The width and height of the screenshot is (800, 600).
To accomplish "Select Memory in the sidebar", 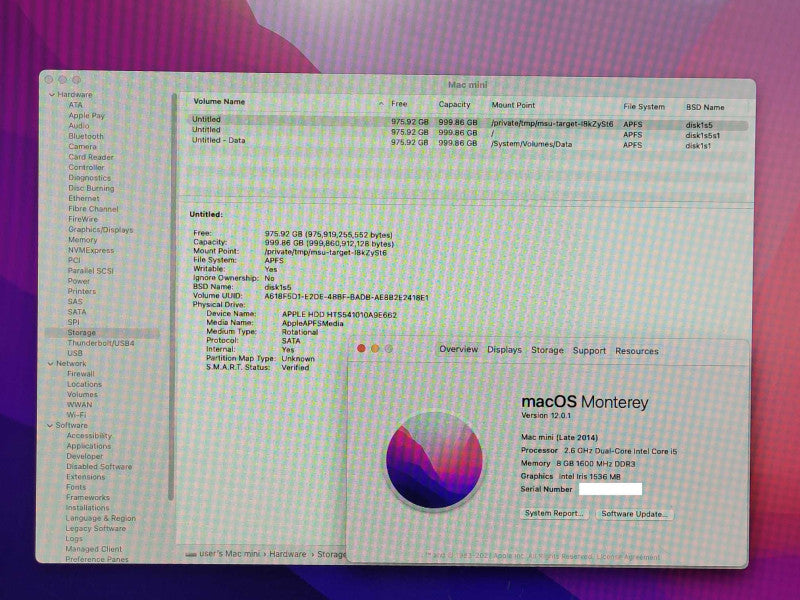I will click(82, 239).
